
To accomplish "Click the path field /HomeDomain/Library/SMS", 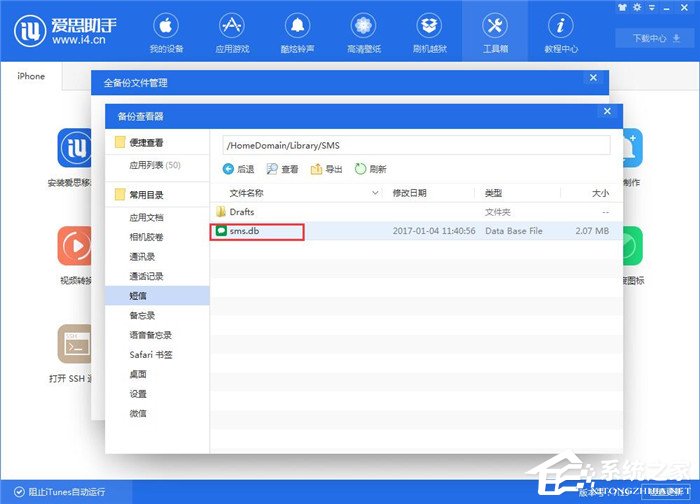I will click(x=416, y=146).
